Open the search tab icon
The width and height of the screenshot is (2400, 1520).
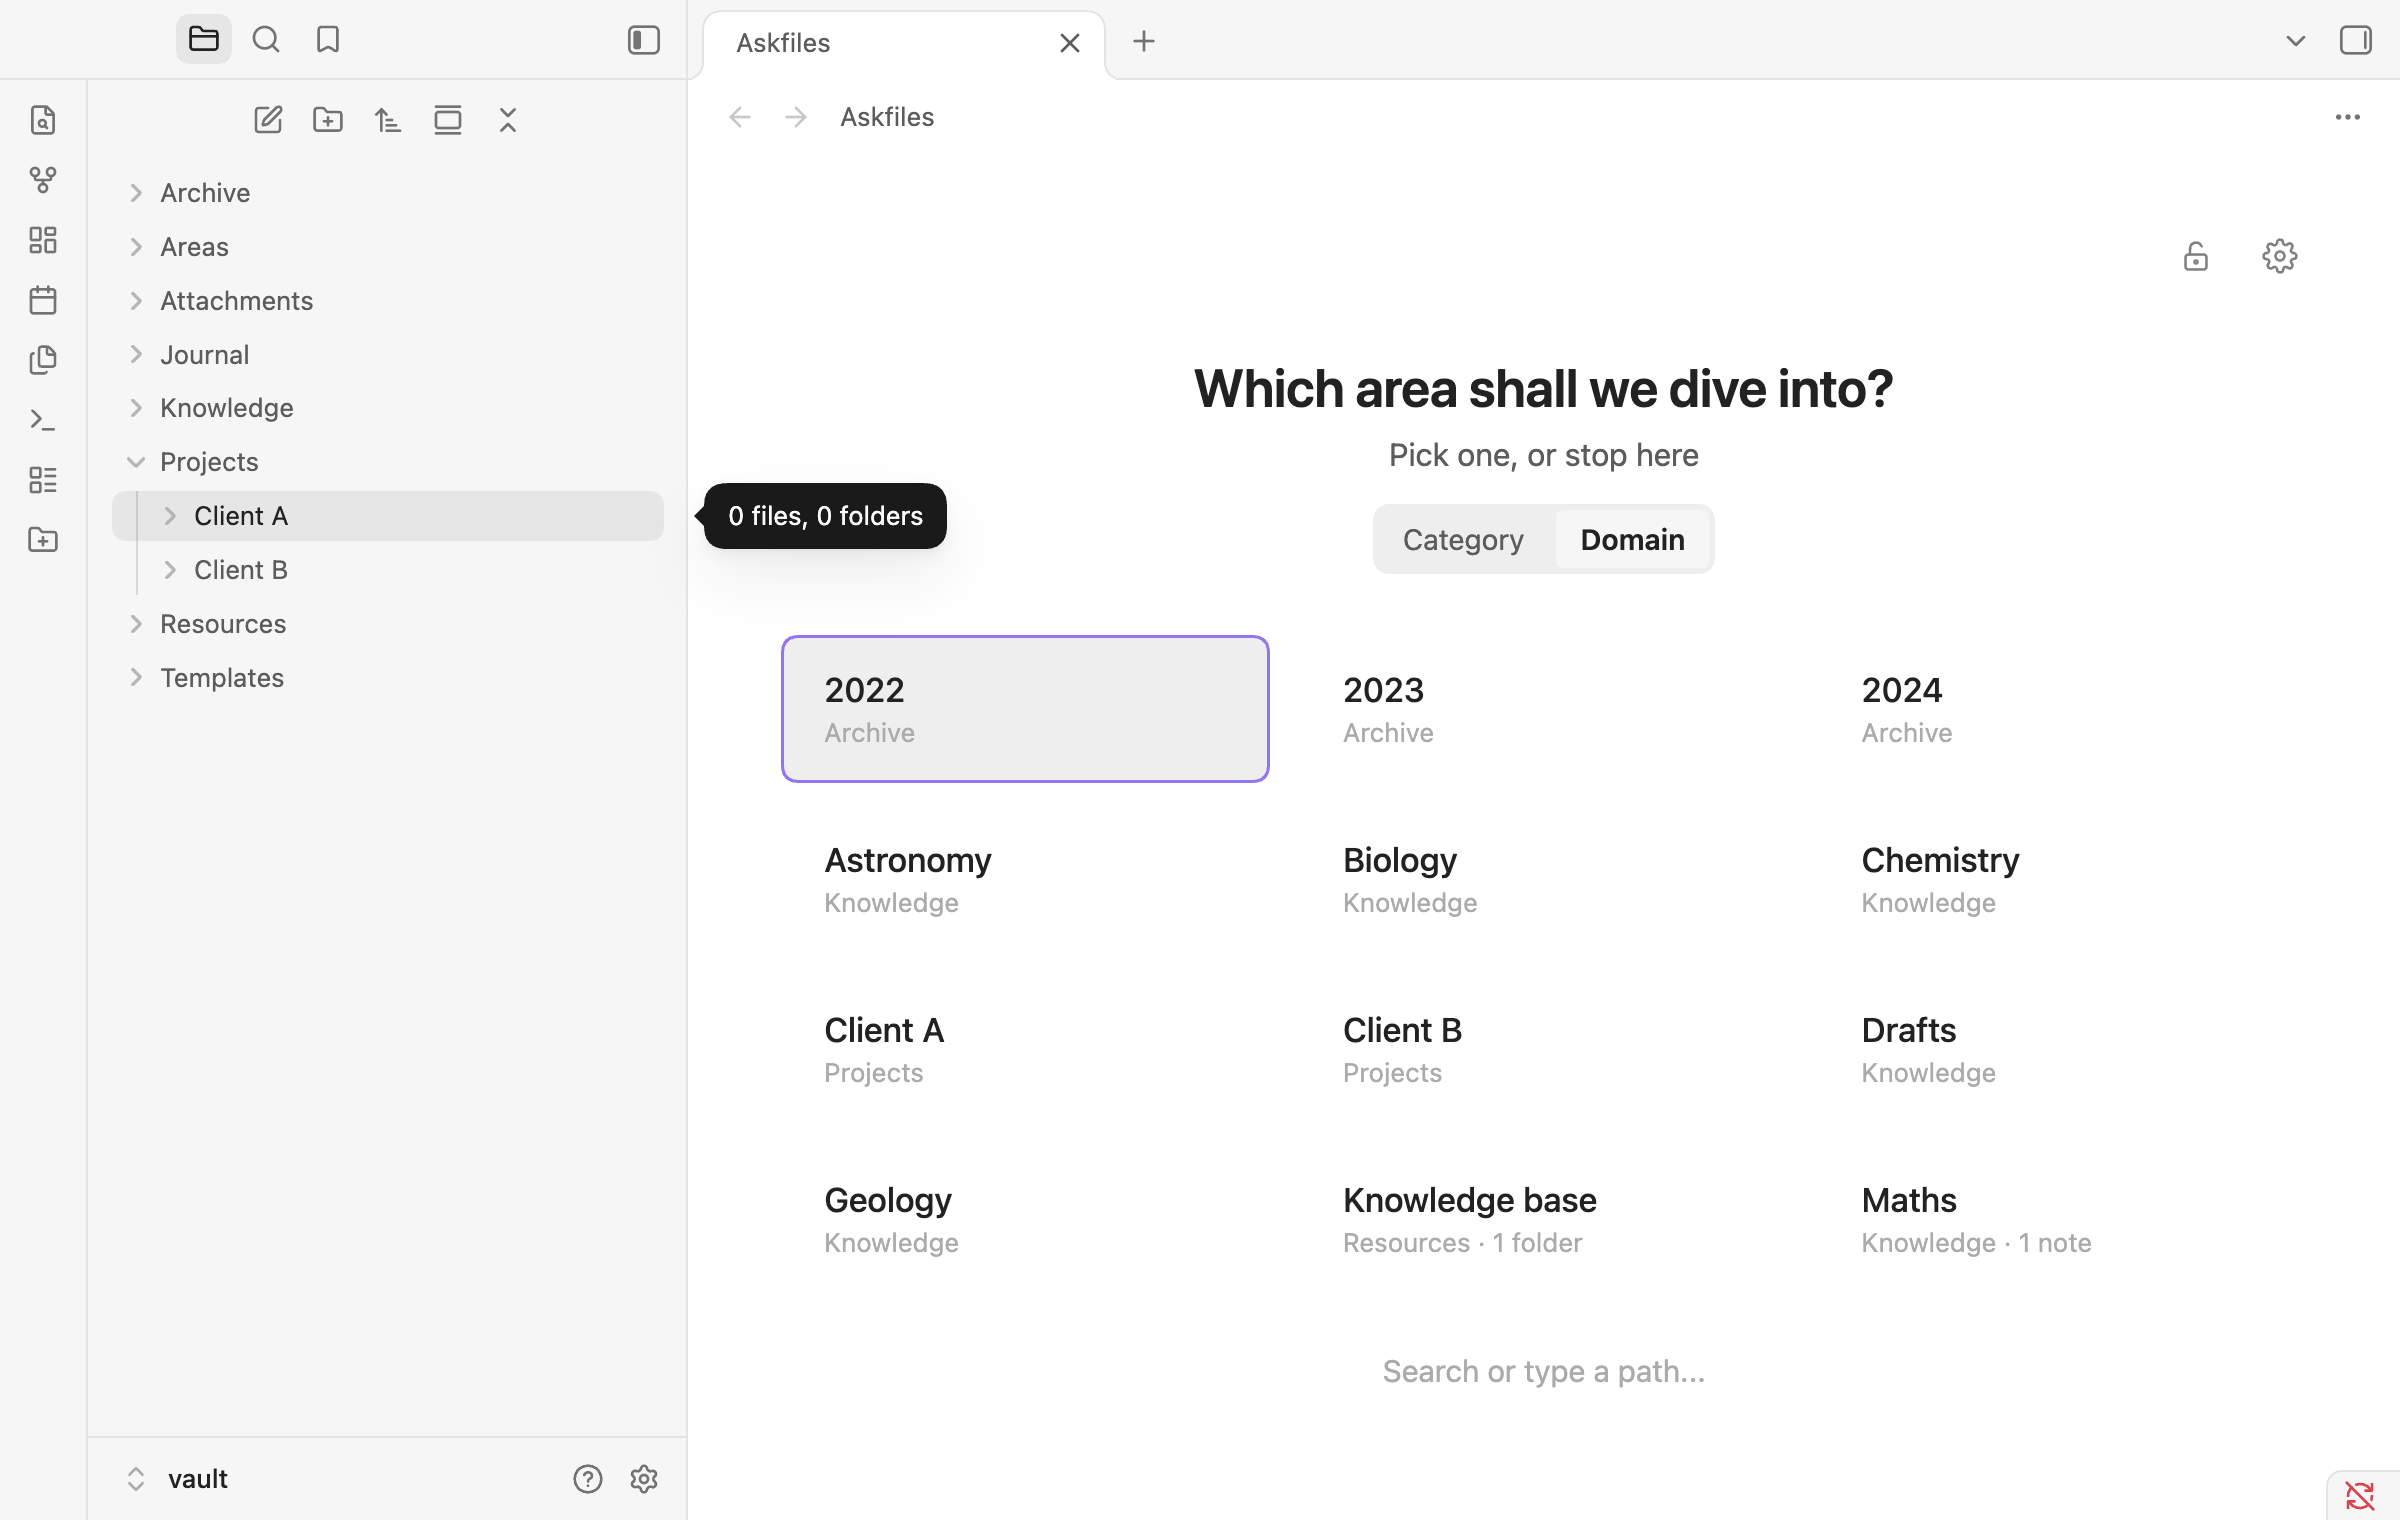266,40
